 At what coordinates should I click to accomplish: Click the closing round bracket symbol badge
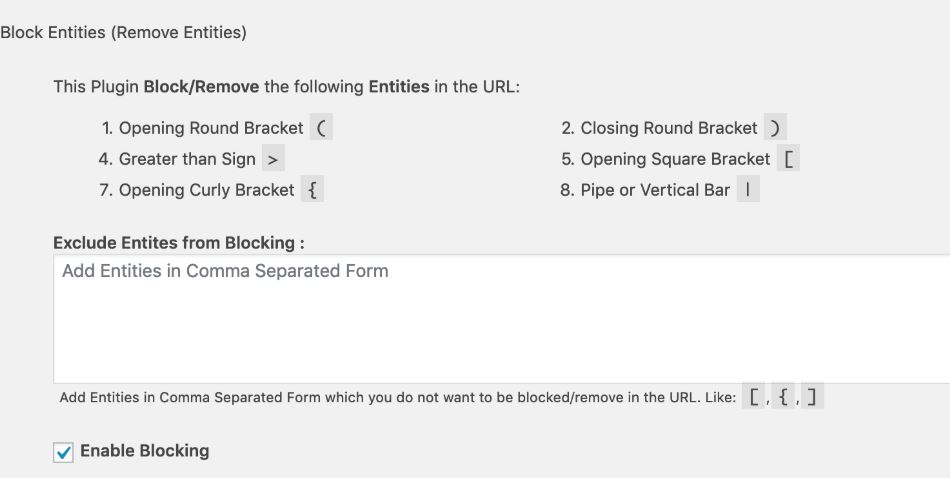point(775,128)
